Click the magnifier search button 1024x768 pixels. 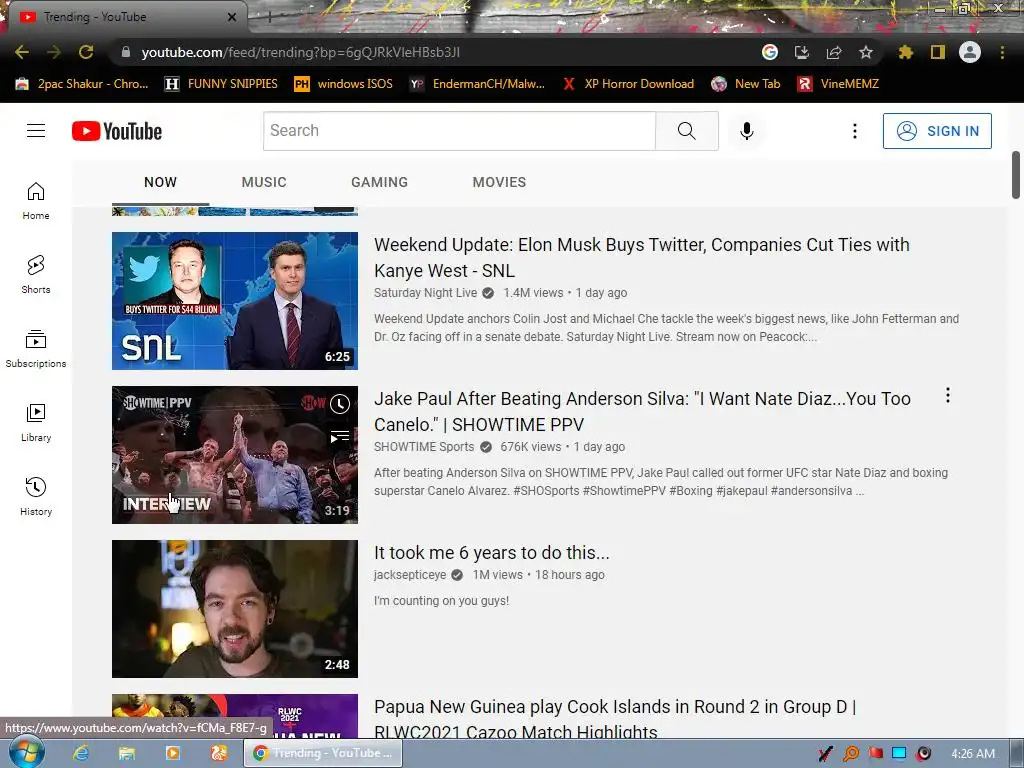[x=686, y=131]
